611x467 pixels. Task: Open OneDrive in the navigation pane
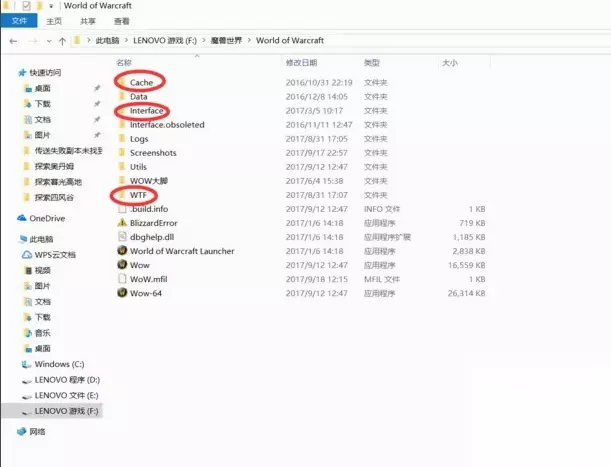47,218
